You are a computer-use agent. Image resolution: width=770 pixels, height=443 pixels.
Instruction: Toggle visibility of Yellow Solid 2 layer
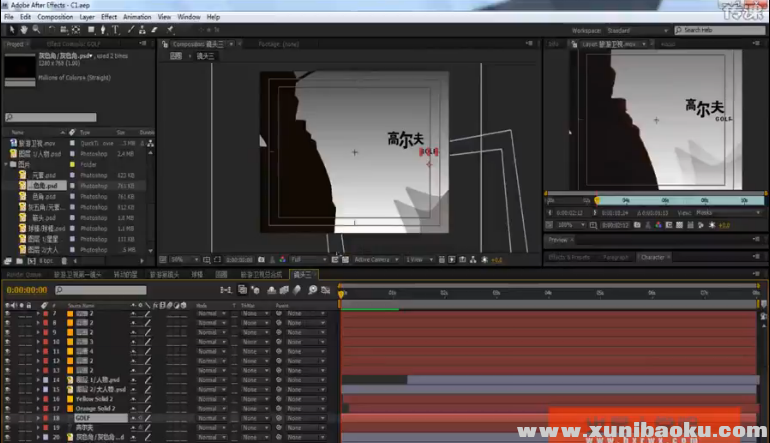(8, 399)
